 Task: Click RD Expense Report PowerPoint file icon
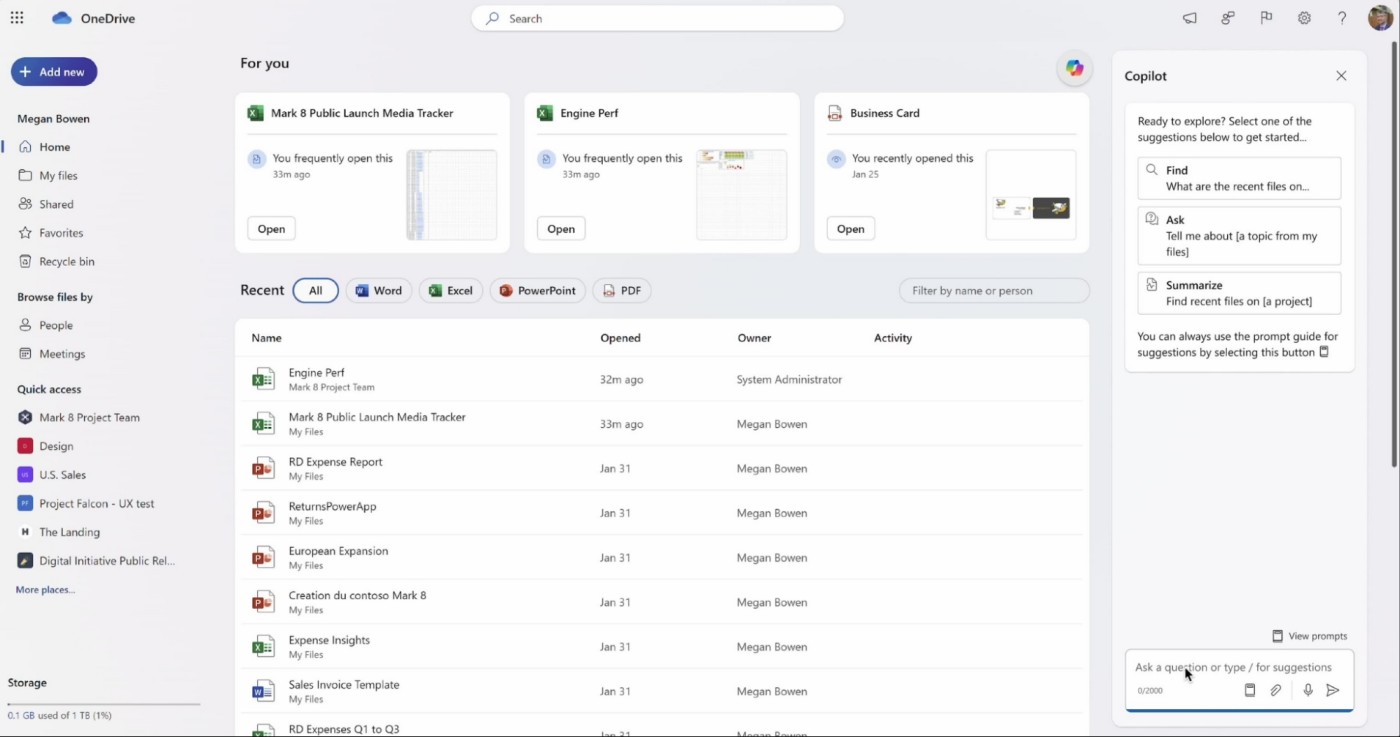[x=263, y=468]
